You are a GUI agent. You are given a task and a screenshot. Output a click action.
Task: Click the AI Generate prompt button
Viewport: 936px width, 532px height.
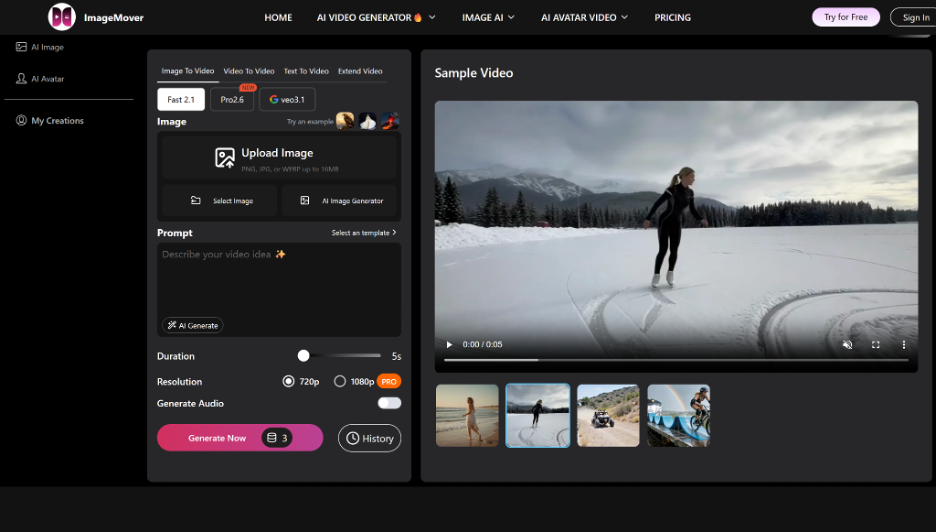tap(192, 325)
